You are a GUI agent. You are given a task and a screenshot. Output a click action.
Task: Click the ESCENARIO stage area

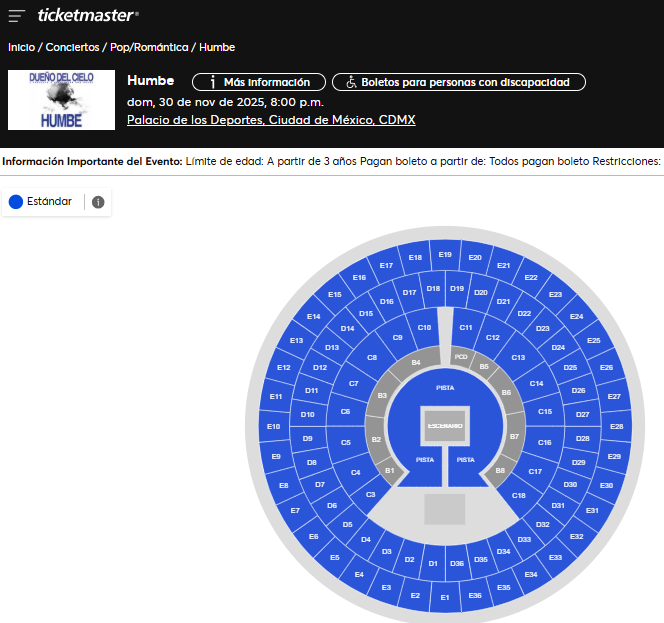(x=445, y=426)
